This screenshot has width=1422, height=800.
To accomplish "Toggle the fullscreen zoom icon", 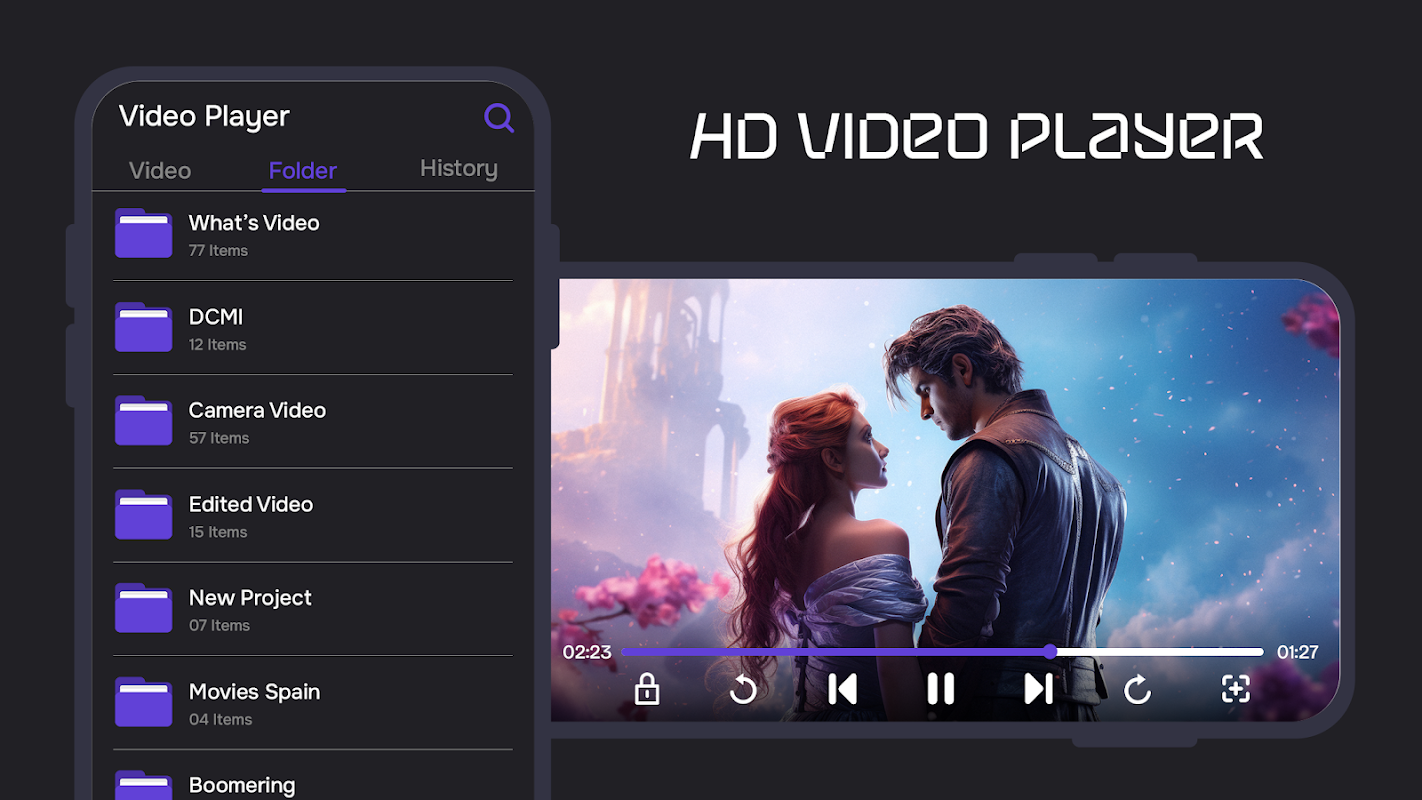I will [1236, 688].
